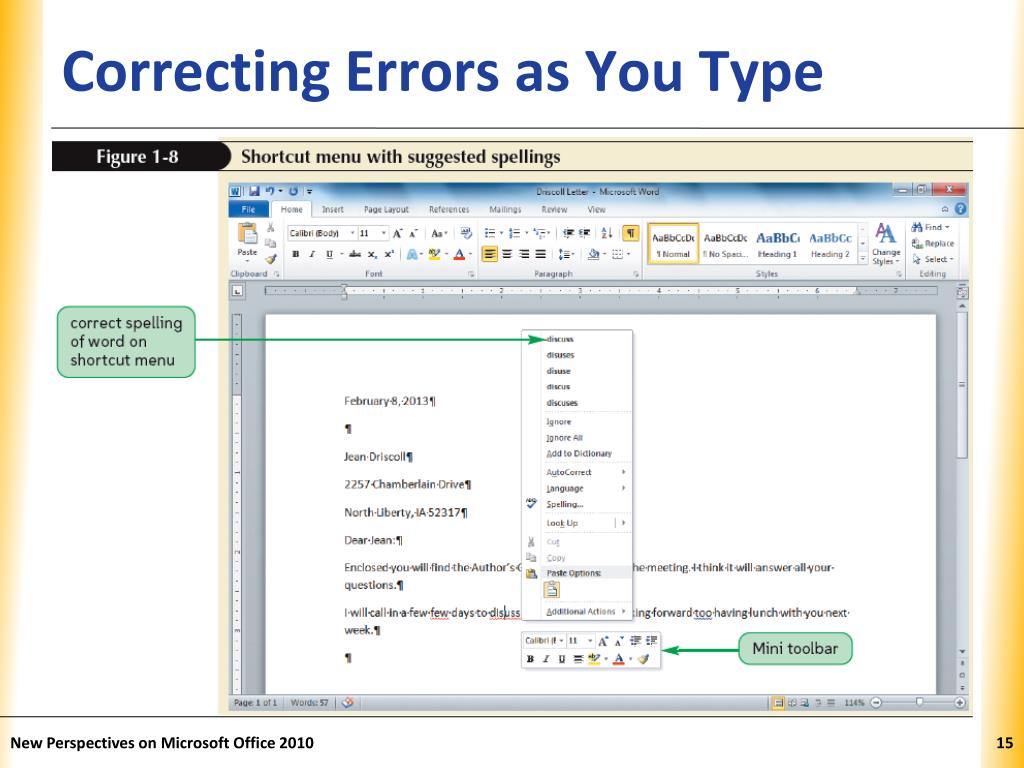Viewport: 1024px width, 768px height.
Task: Toggle Show/Hide paragraph marks button
Action: (631, 233)
